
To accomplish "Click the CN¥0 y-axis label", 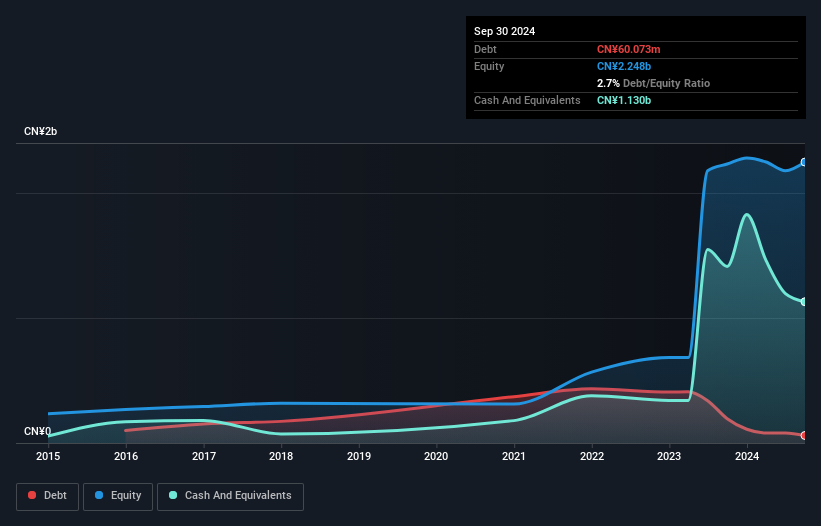I will 37,431.
